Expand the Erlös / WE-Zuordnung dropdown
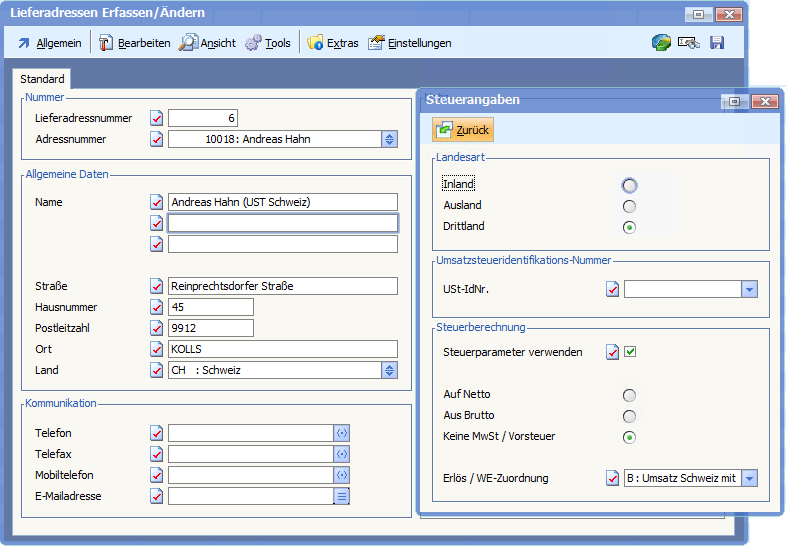The height and width of the screenshot is (546, 786). coord(749,479)
